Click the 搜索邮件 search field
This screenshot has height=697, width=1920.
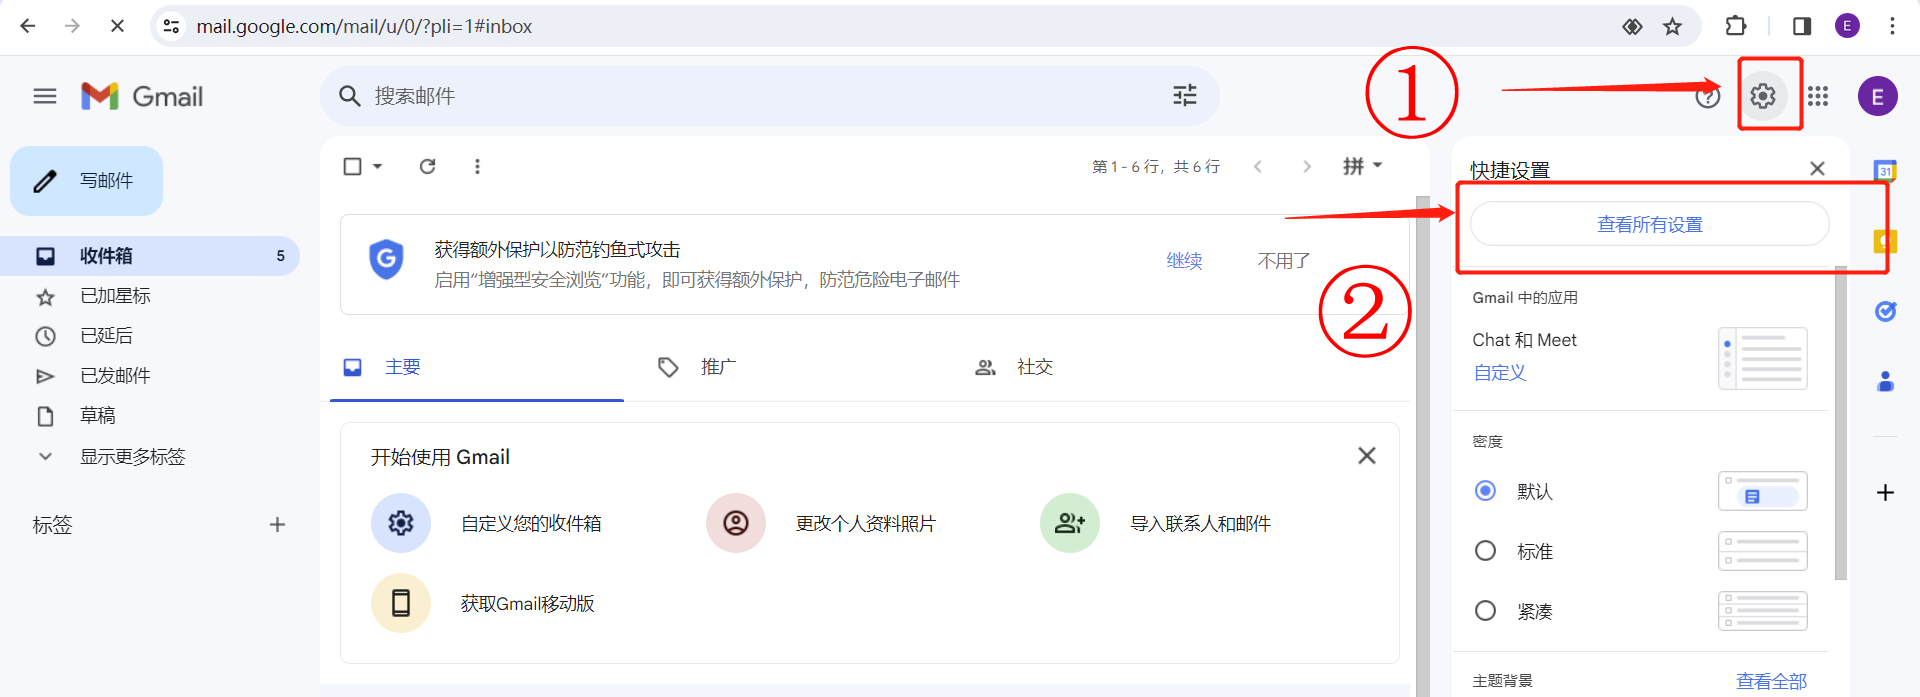tap(770, 96)
